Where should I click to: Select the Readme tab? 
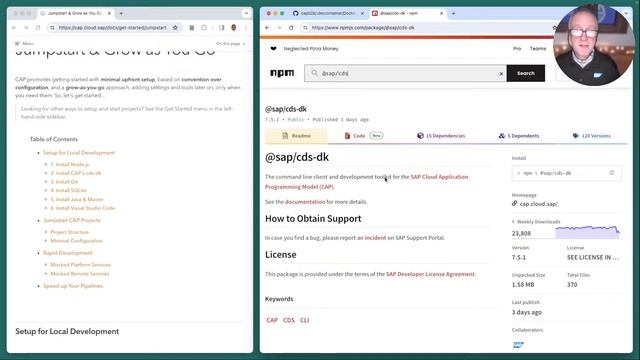pyautogui.click(x=296, y=136)
